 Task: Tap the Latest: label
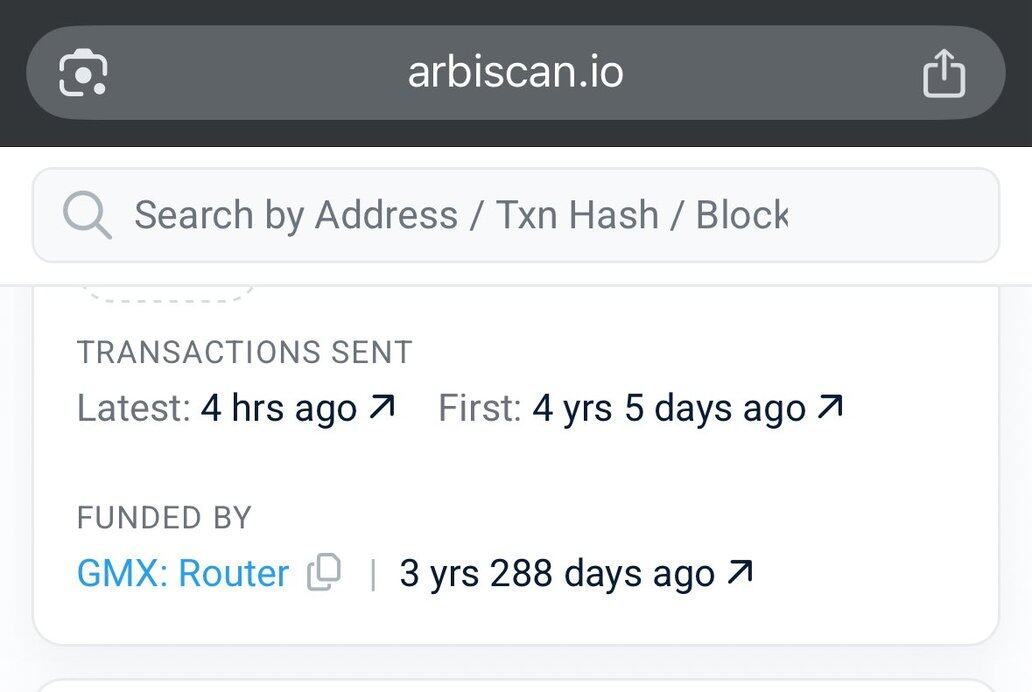134,408
